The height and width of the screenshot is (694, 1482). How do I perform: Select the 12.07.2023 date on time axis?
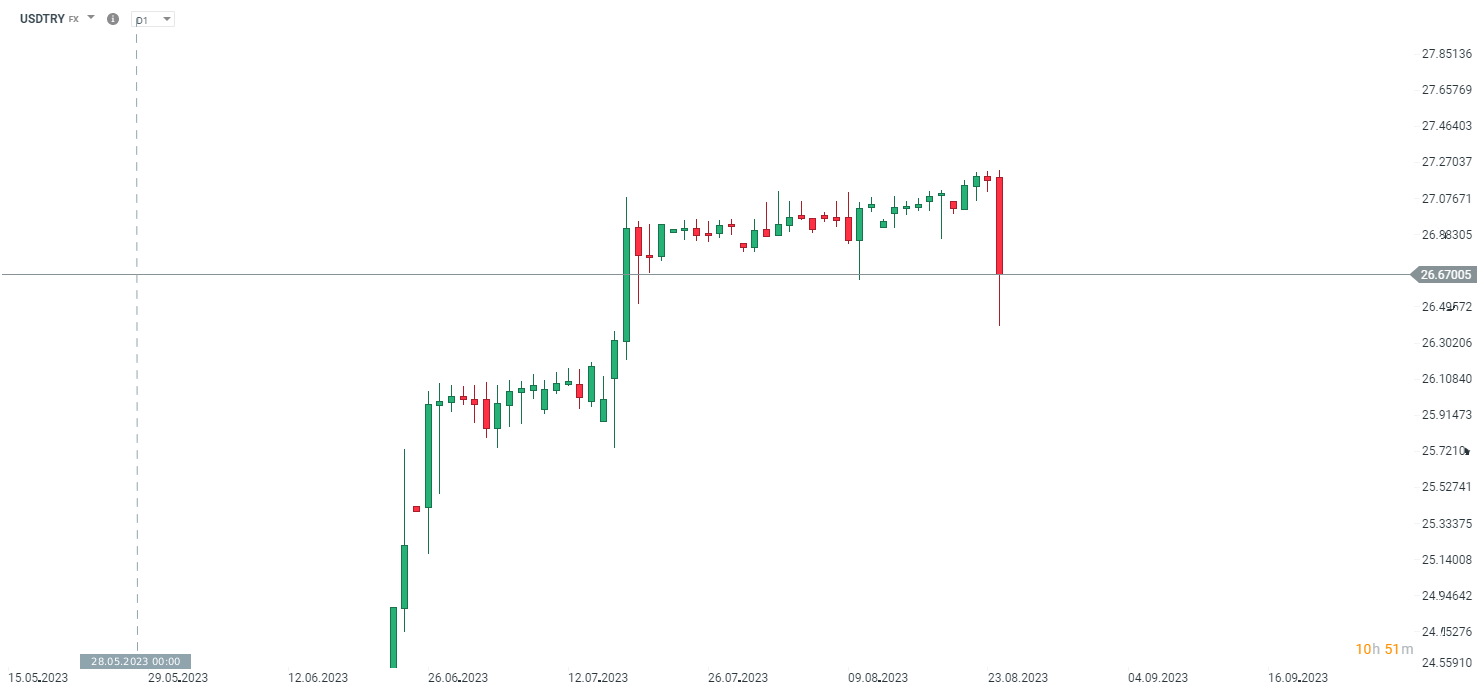coord(598,678)
